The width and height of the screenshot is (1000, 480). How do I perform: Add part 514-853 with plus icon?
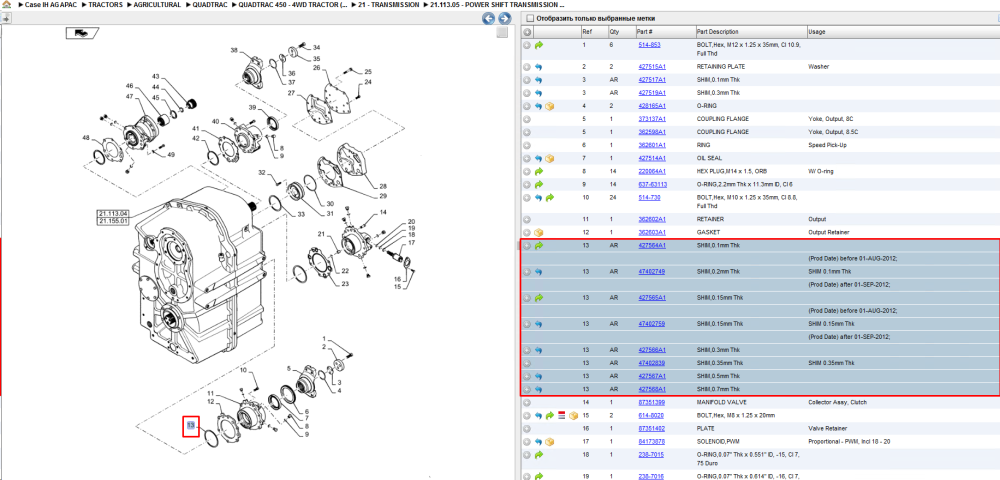pyautogui.click(x=527, y=45)
